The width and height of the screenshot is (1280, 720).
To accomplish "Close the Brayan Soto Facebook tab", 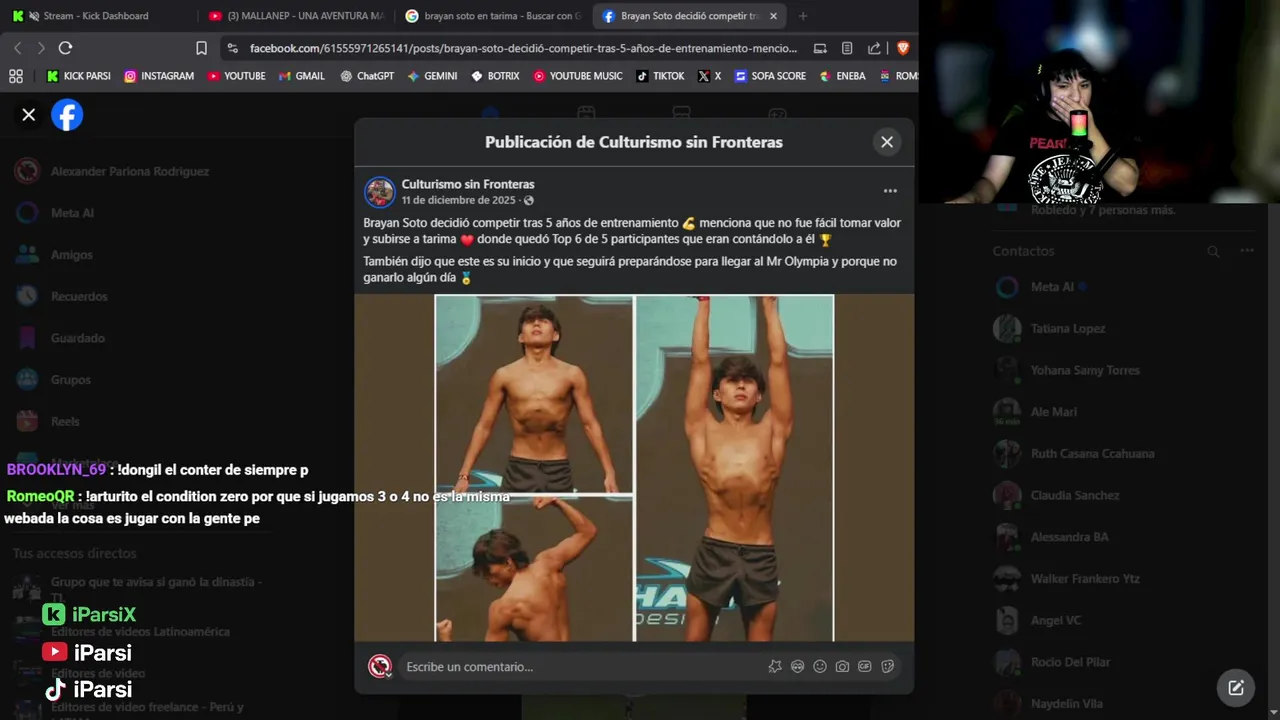I will click(x=773, y=16).
